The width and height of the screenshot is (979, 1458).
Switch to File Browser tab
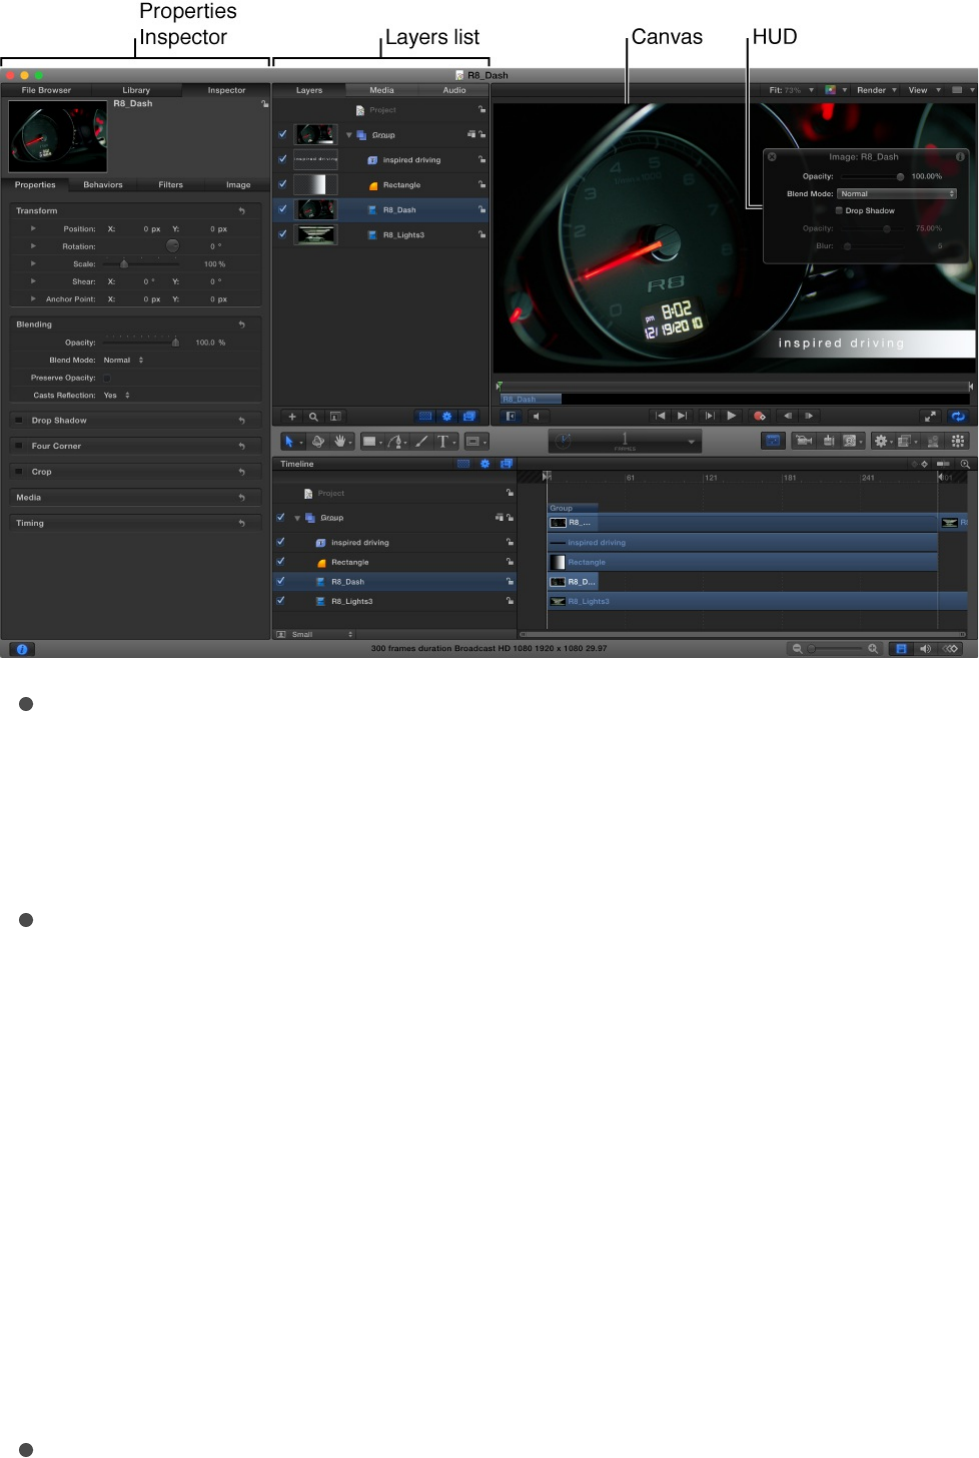(46, 90)
